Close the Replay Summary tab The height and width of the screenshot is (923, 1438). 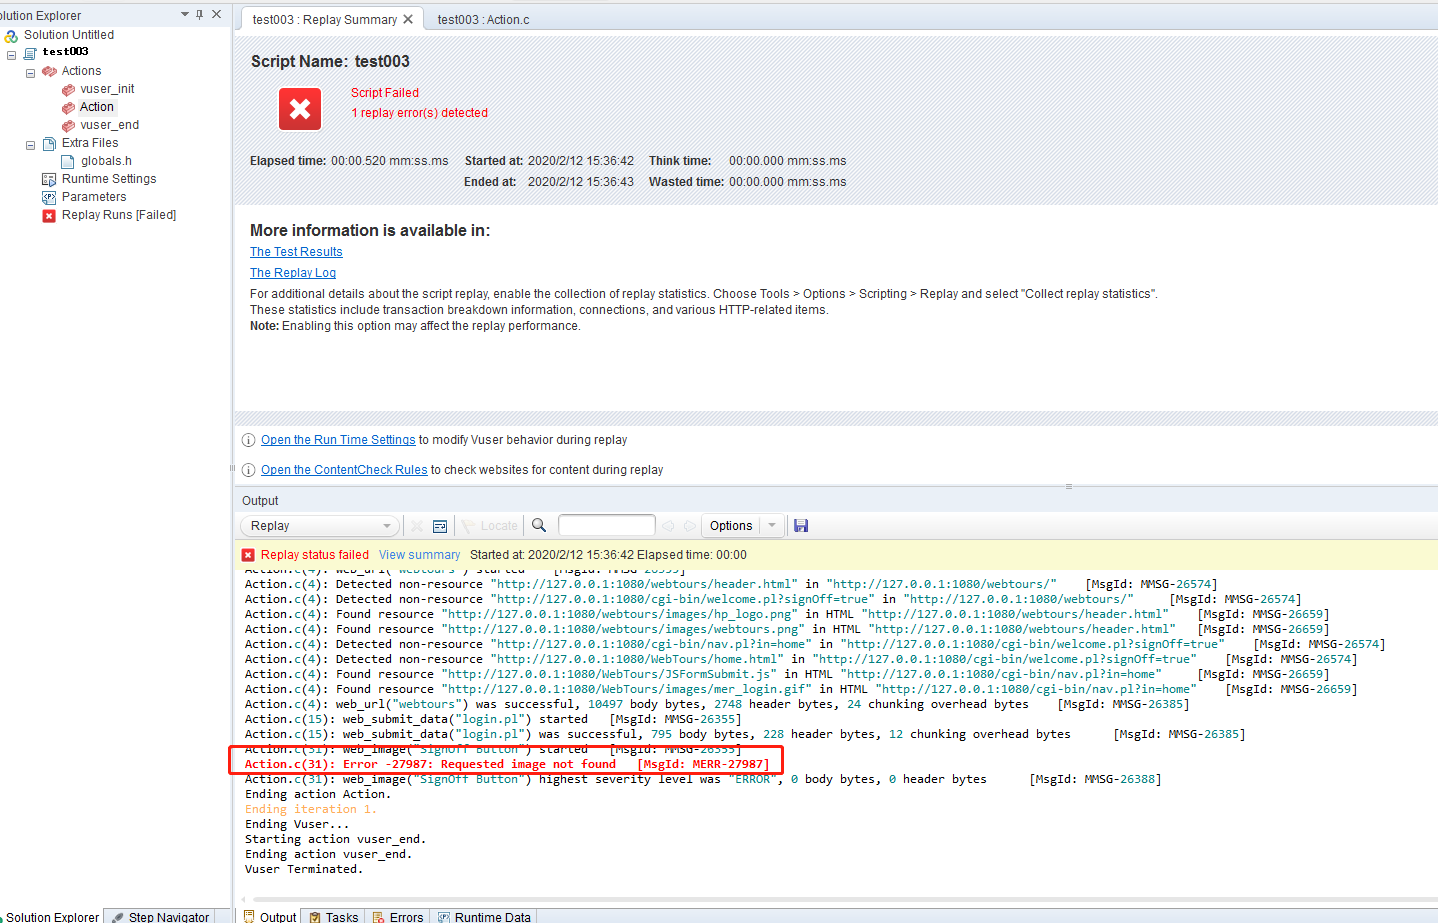coord(408,19)
